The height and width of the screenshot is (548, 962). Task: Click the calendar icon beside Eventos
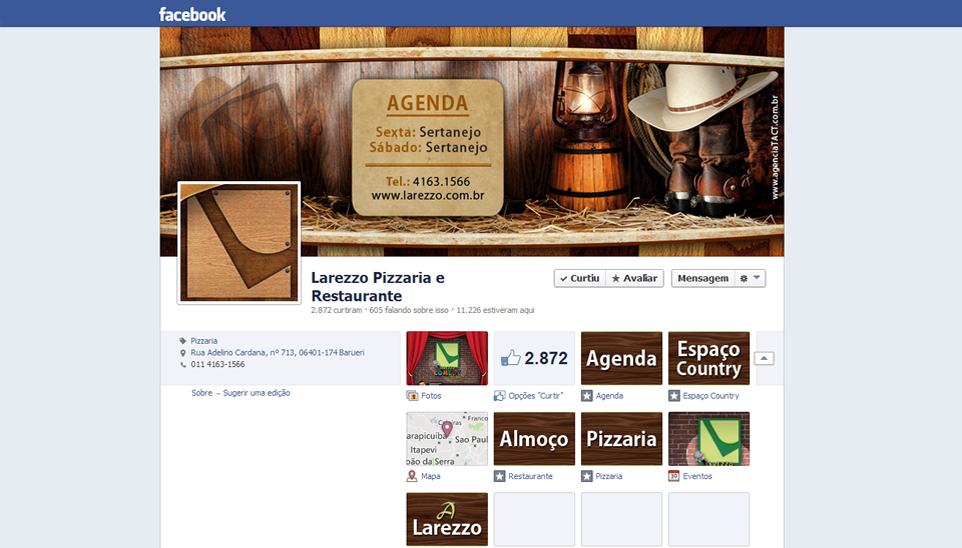674,476
